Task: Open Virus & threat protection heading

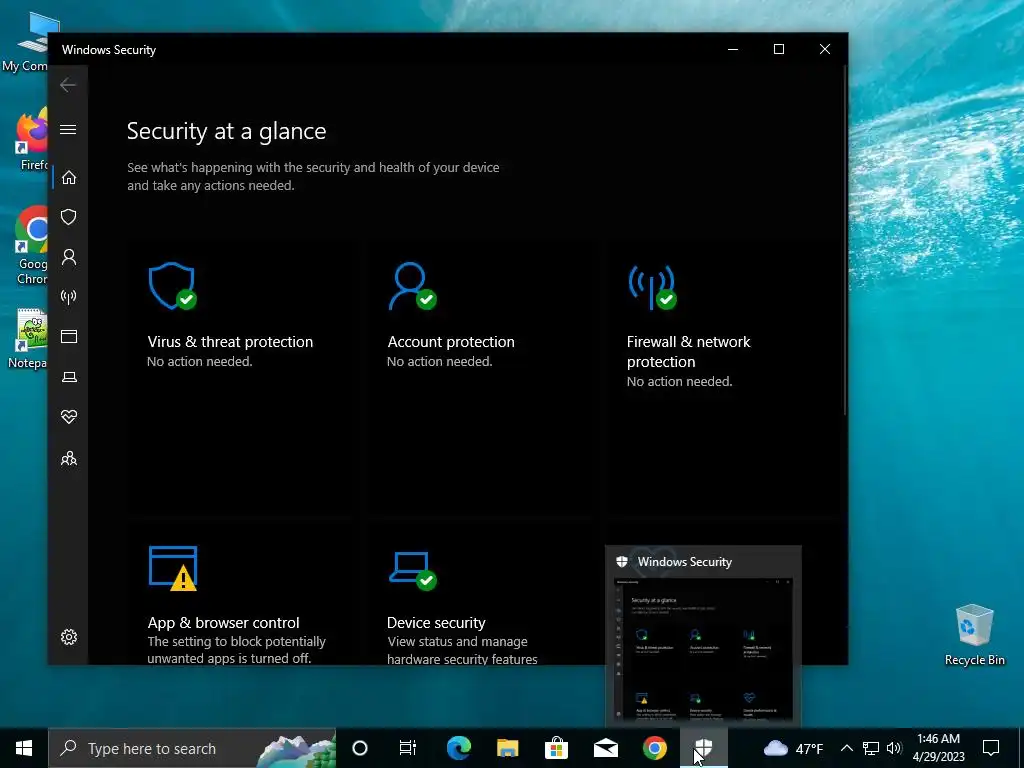Action: pyautogui.click(x=230, y=342)
